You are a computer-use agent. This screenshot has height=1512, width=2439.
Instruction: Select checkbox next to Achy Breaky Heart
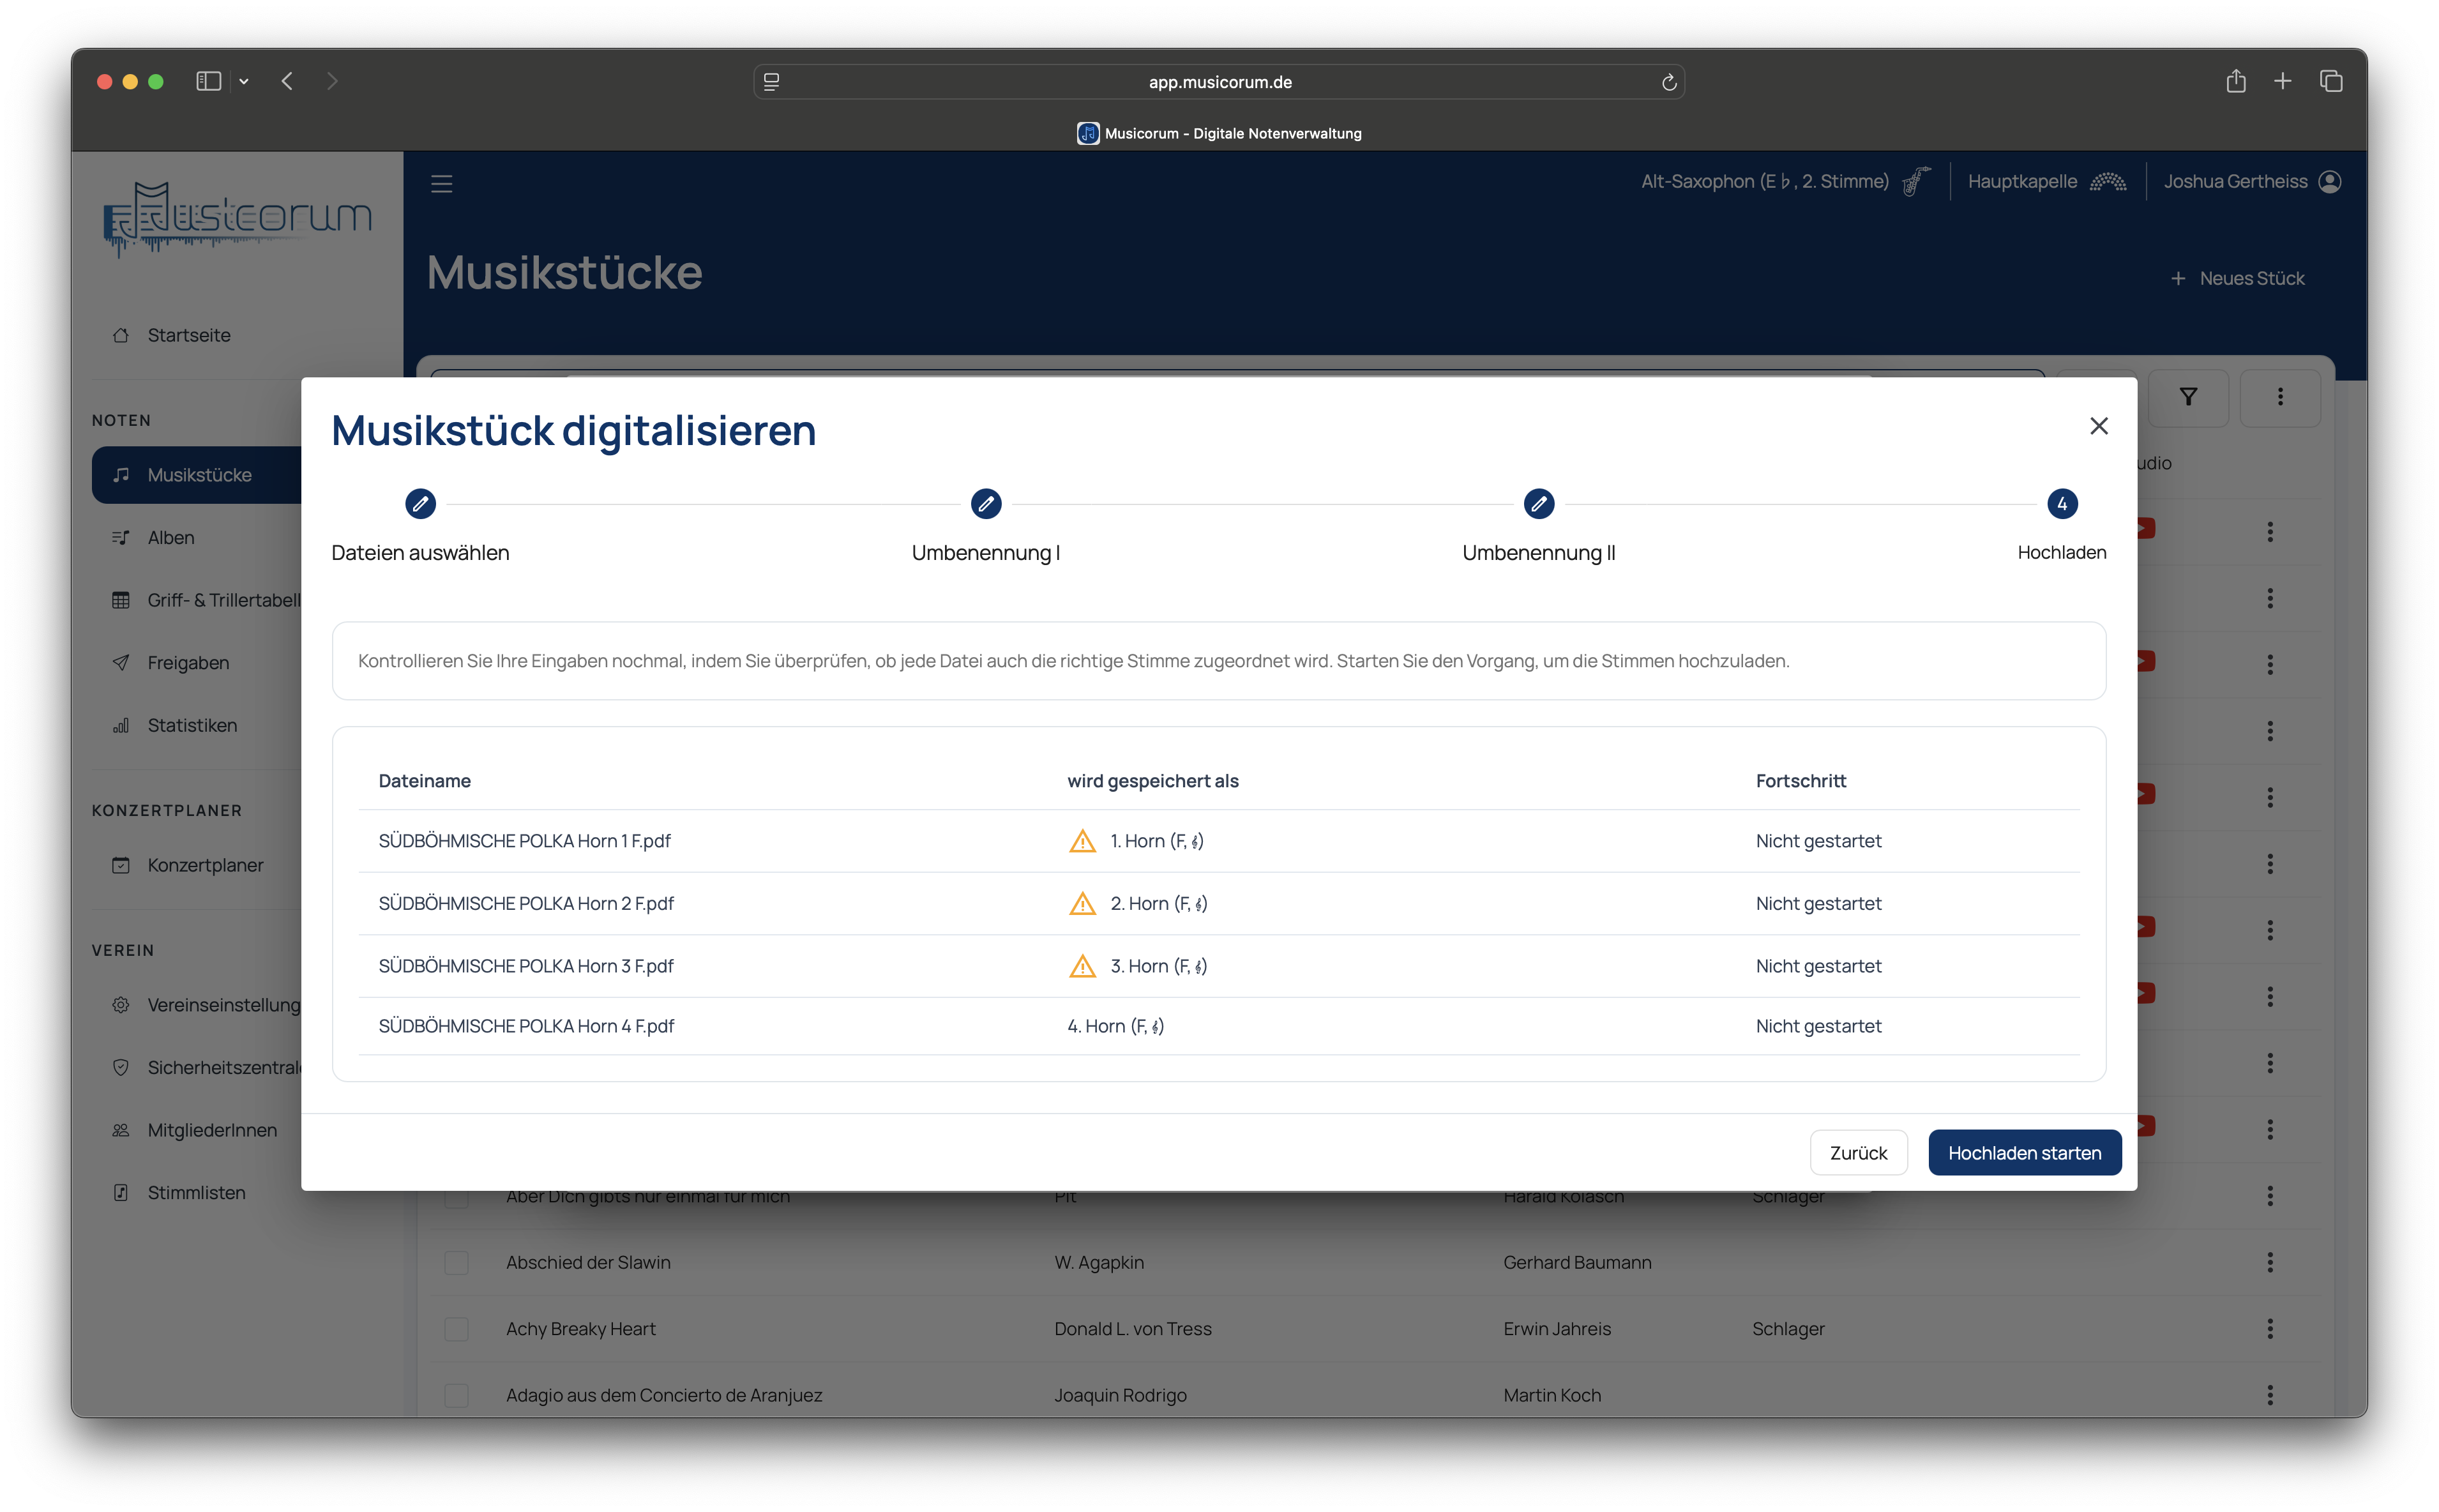[x=456, y=1329]
